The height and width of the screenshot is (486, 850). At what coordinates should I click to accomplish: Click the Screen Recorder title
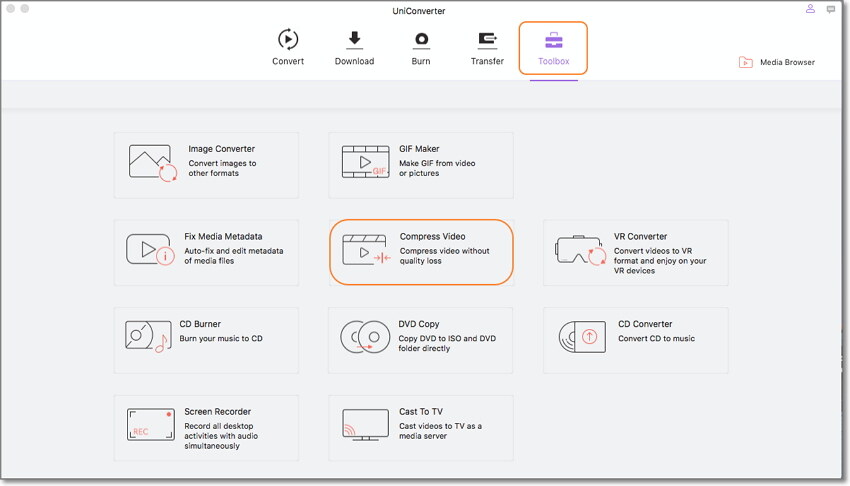click(217, 412)
